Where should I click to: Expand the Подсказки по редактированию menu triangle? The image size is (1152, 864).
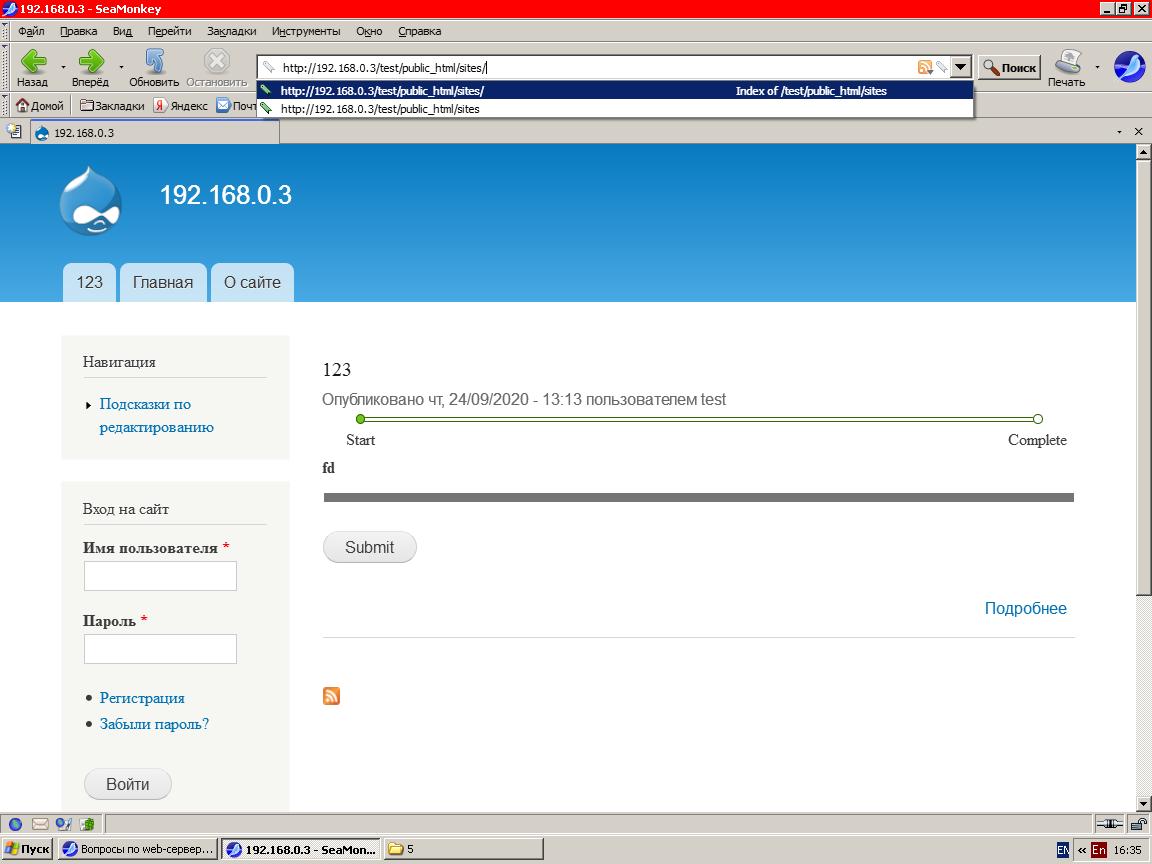pos(88,405)
